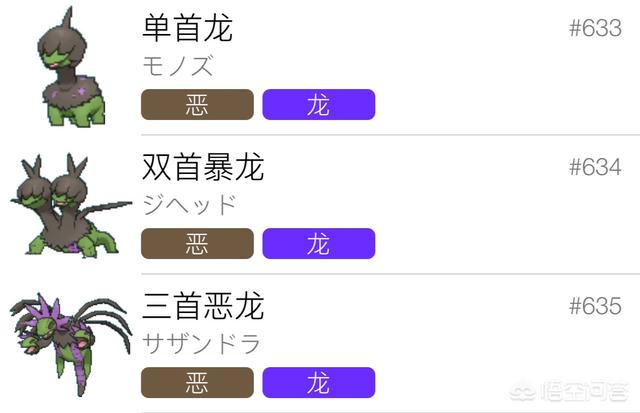Click the Japanese name サザンドラ
640x413 pixels.
(x=202, y=344)
